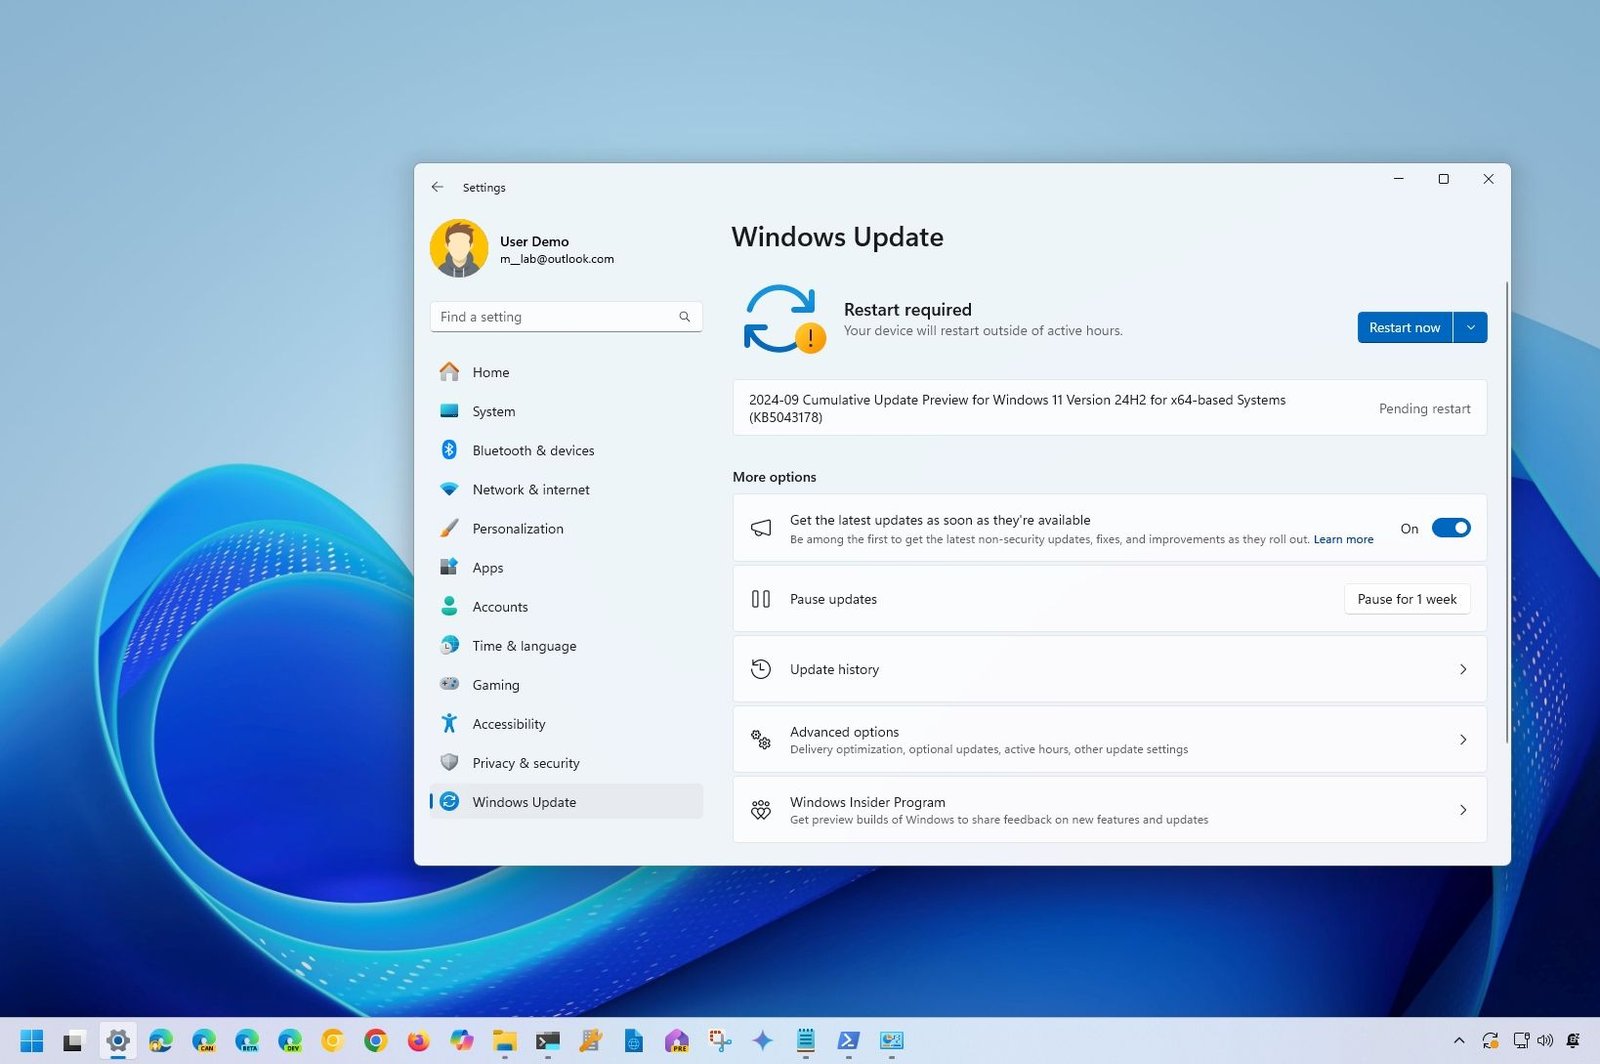Go to the Home settings page
Viewport: 1600px width, 1064px height.
click(x=566, y=372)
